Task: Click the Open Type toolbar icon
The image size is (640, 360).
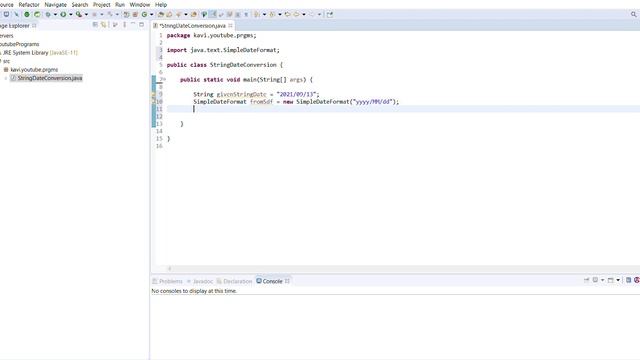Action: coord(161,14)
